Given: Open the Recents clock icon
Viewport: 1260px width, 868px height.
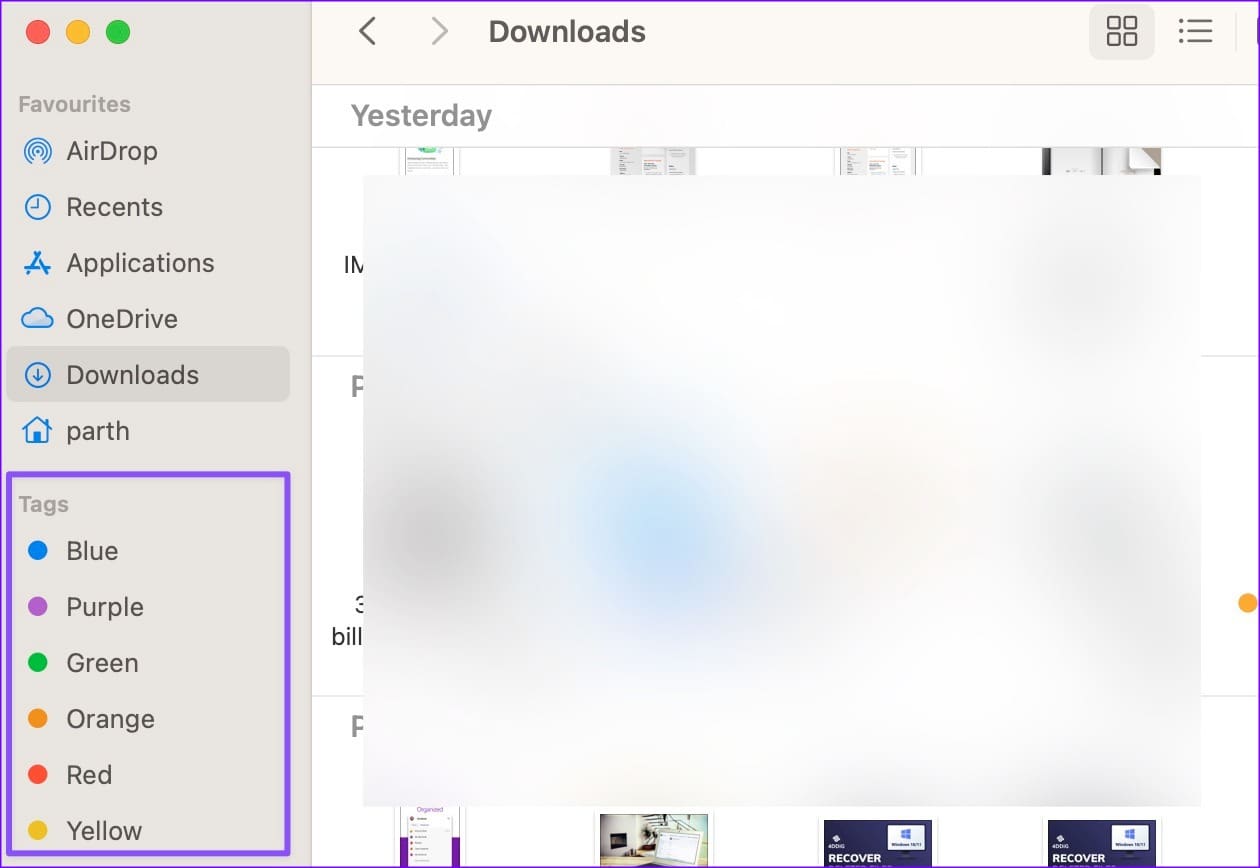Looking at the screenshot, I should click(x=38, y=207).
